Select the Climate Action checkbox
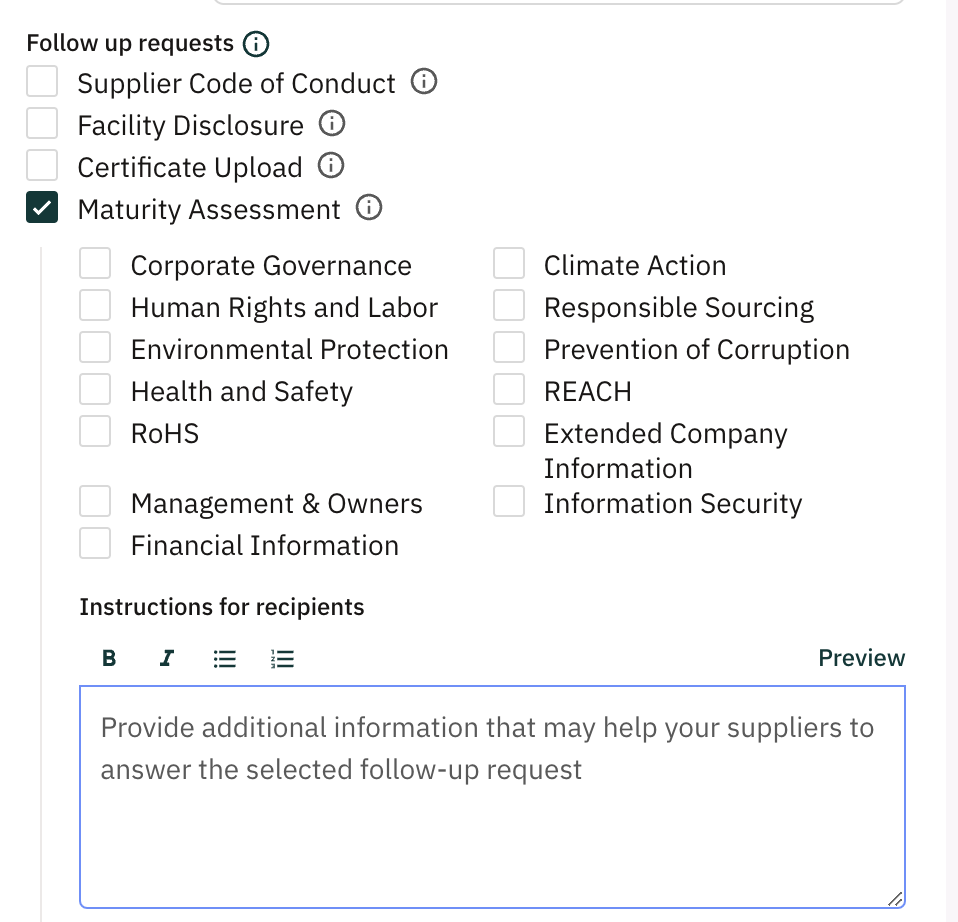The height and width of the screenshot is (922, 958). [509, 263]
